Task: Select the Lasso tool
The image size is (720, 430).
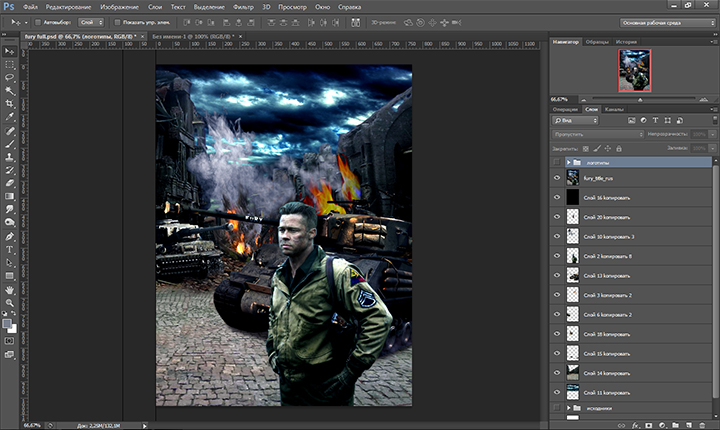Action: coord(10,76)
